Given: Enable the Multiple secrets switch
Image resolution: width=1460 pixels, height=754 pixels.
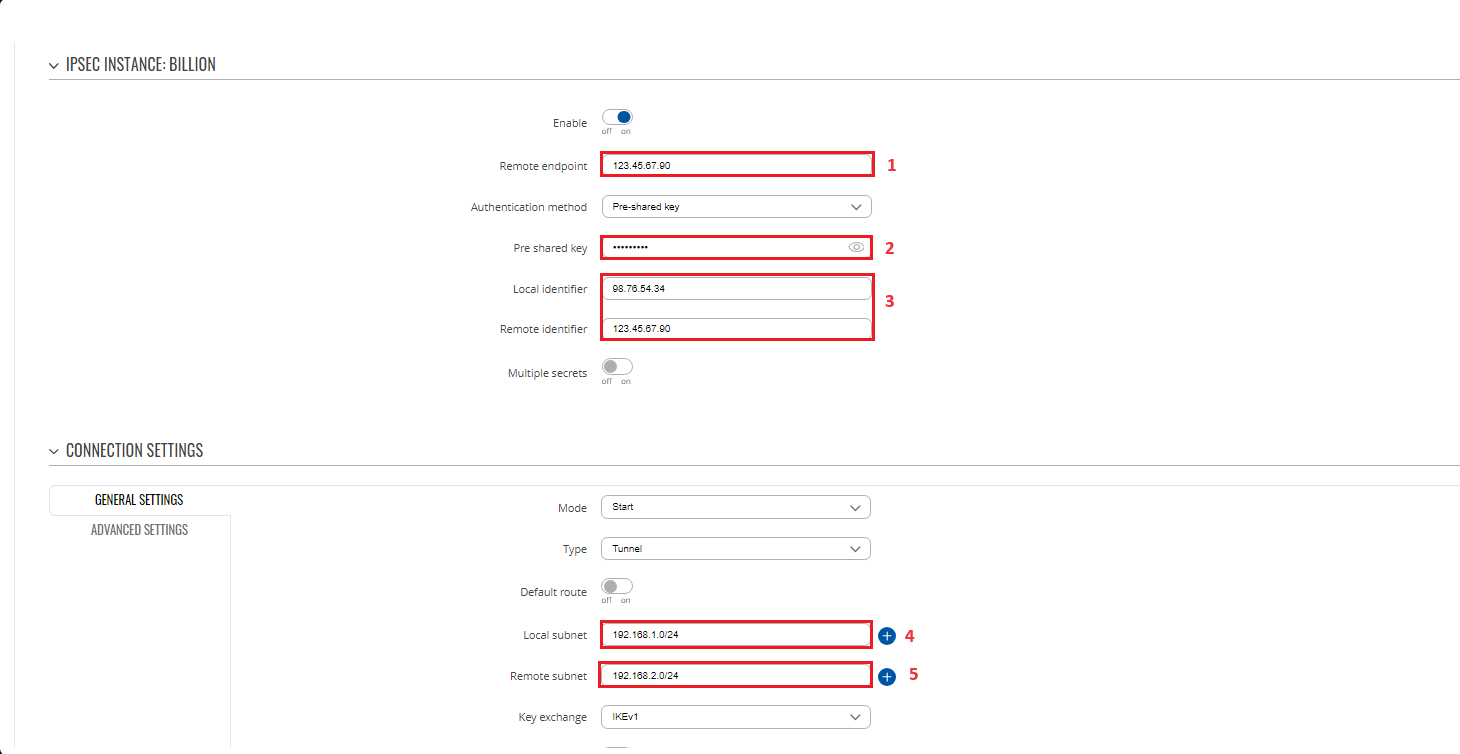Looking at the screenshot, I should pos(617,367).
